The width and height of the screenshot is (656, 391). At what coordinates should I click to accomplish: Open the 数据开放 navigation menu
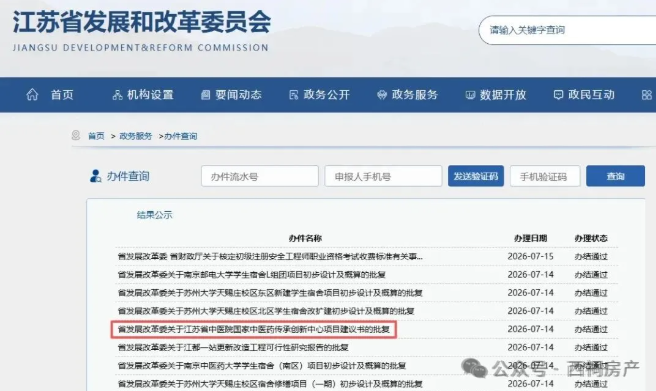[503, 95]
